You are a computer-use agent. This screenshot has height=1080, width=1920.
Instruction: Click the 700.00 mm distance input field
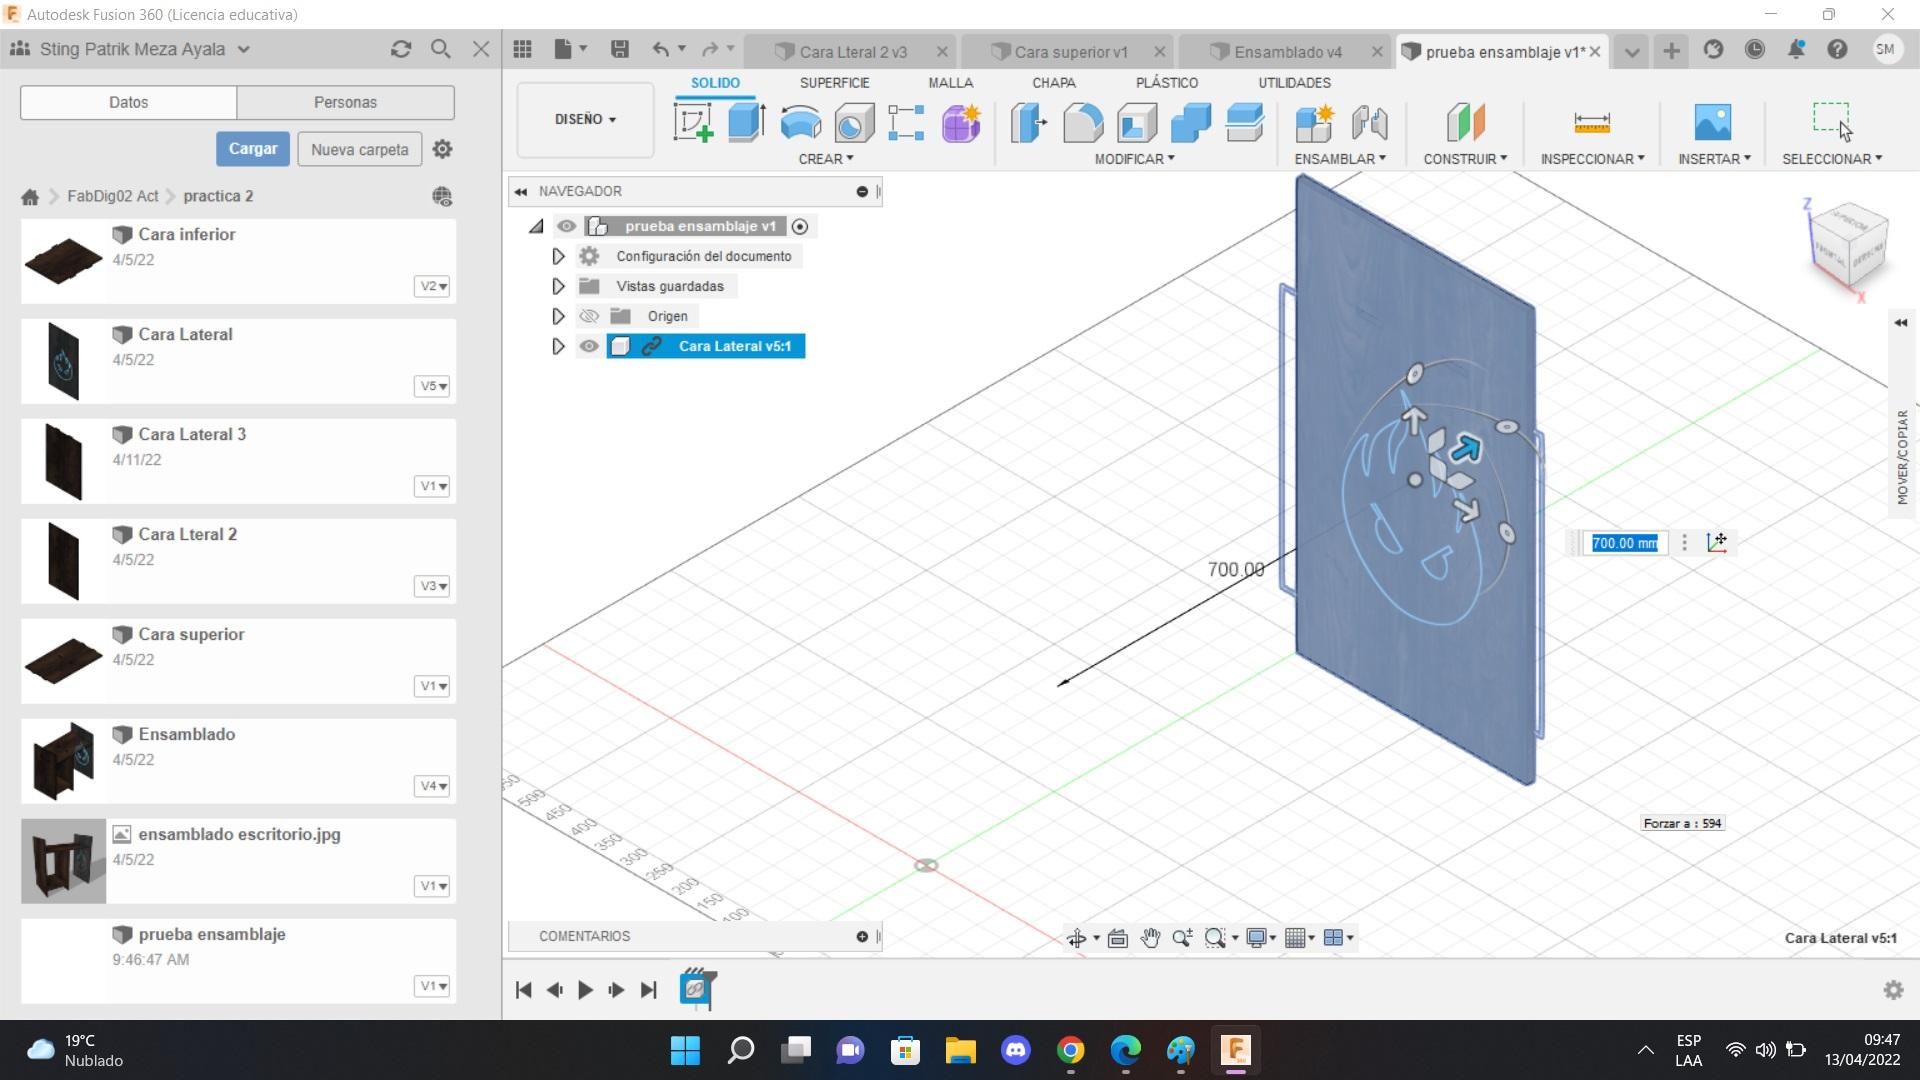point(1624,543)
